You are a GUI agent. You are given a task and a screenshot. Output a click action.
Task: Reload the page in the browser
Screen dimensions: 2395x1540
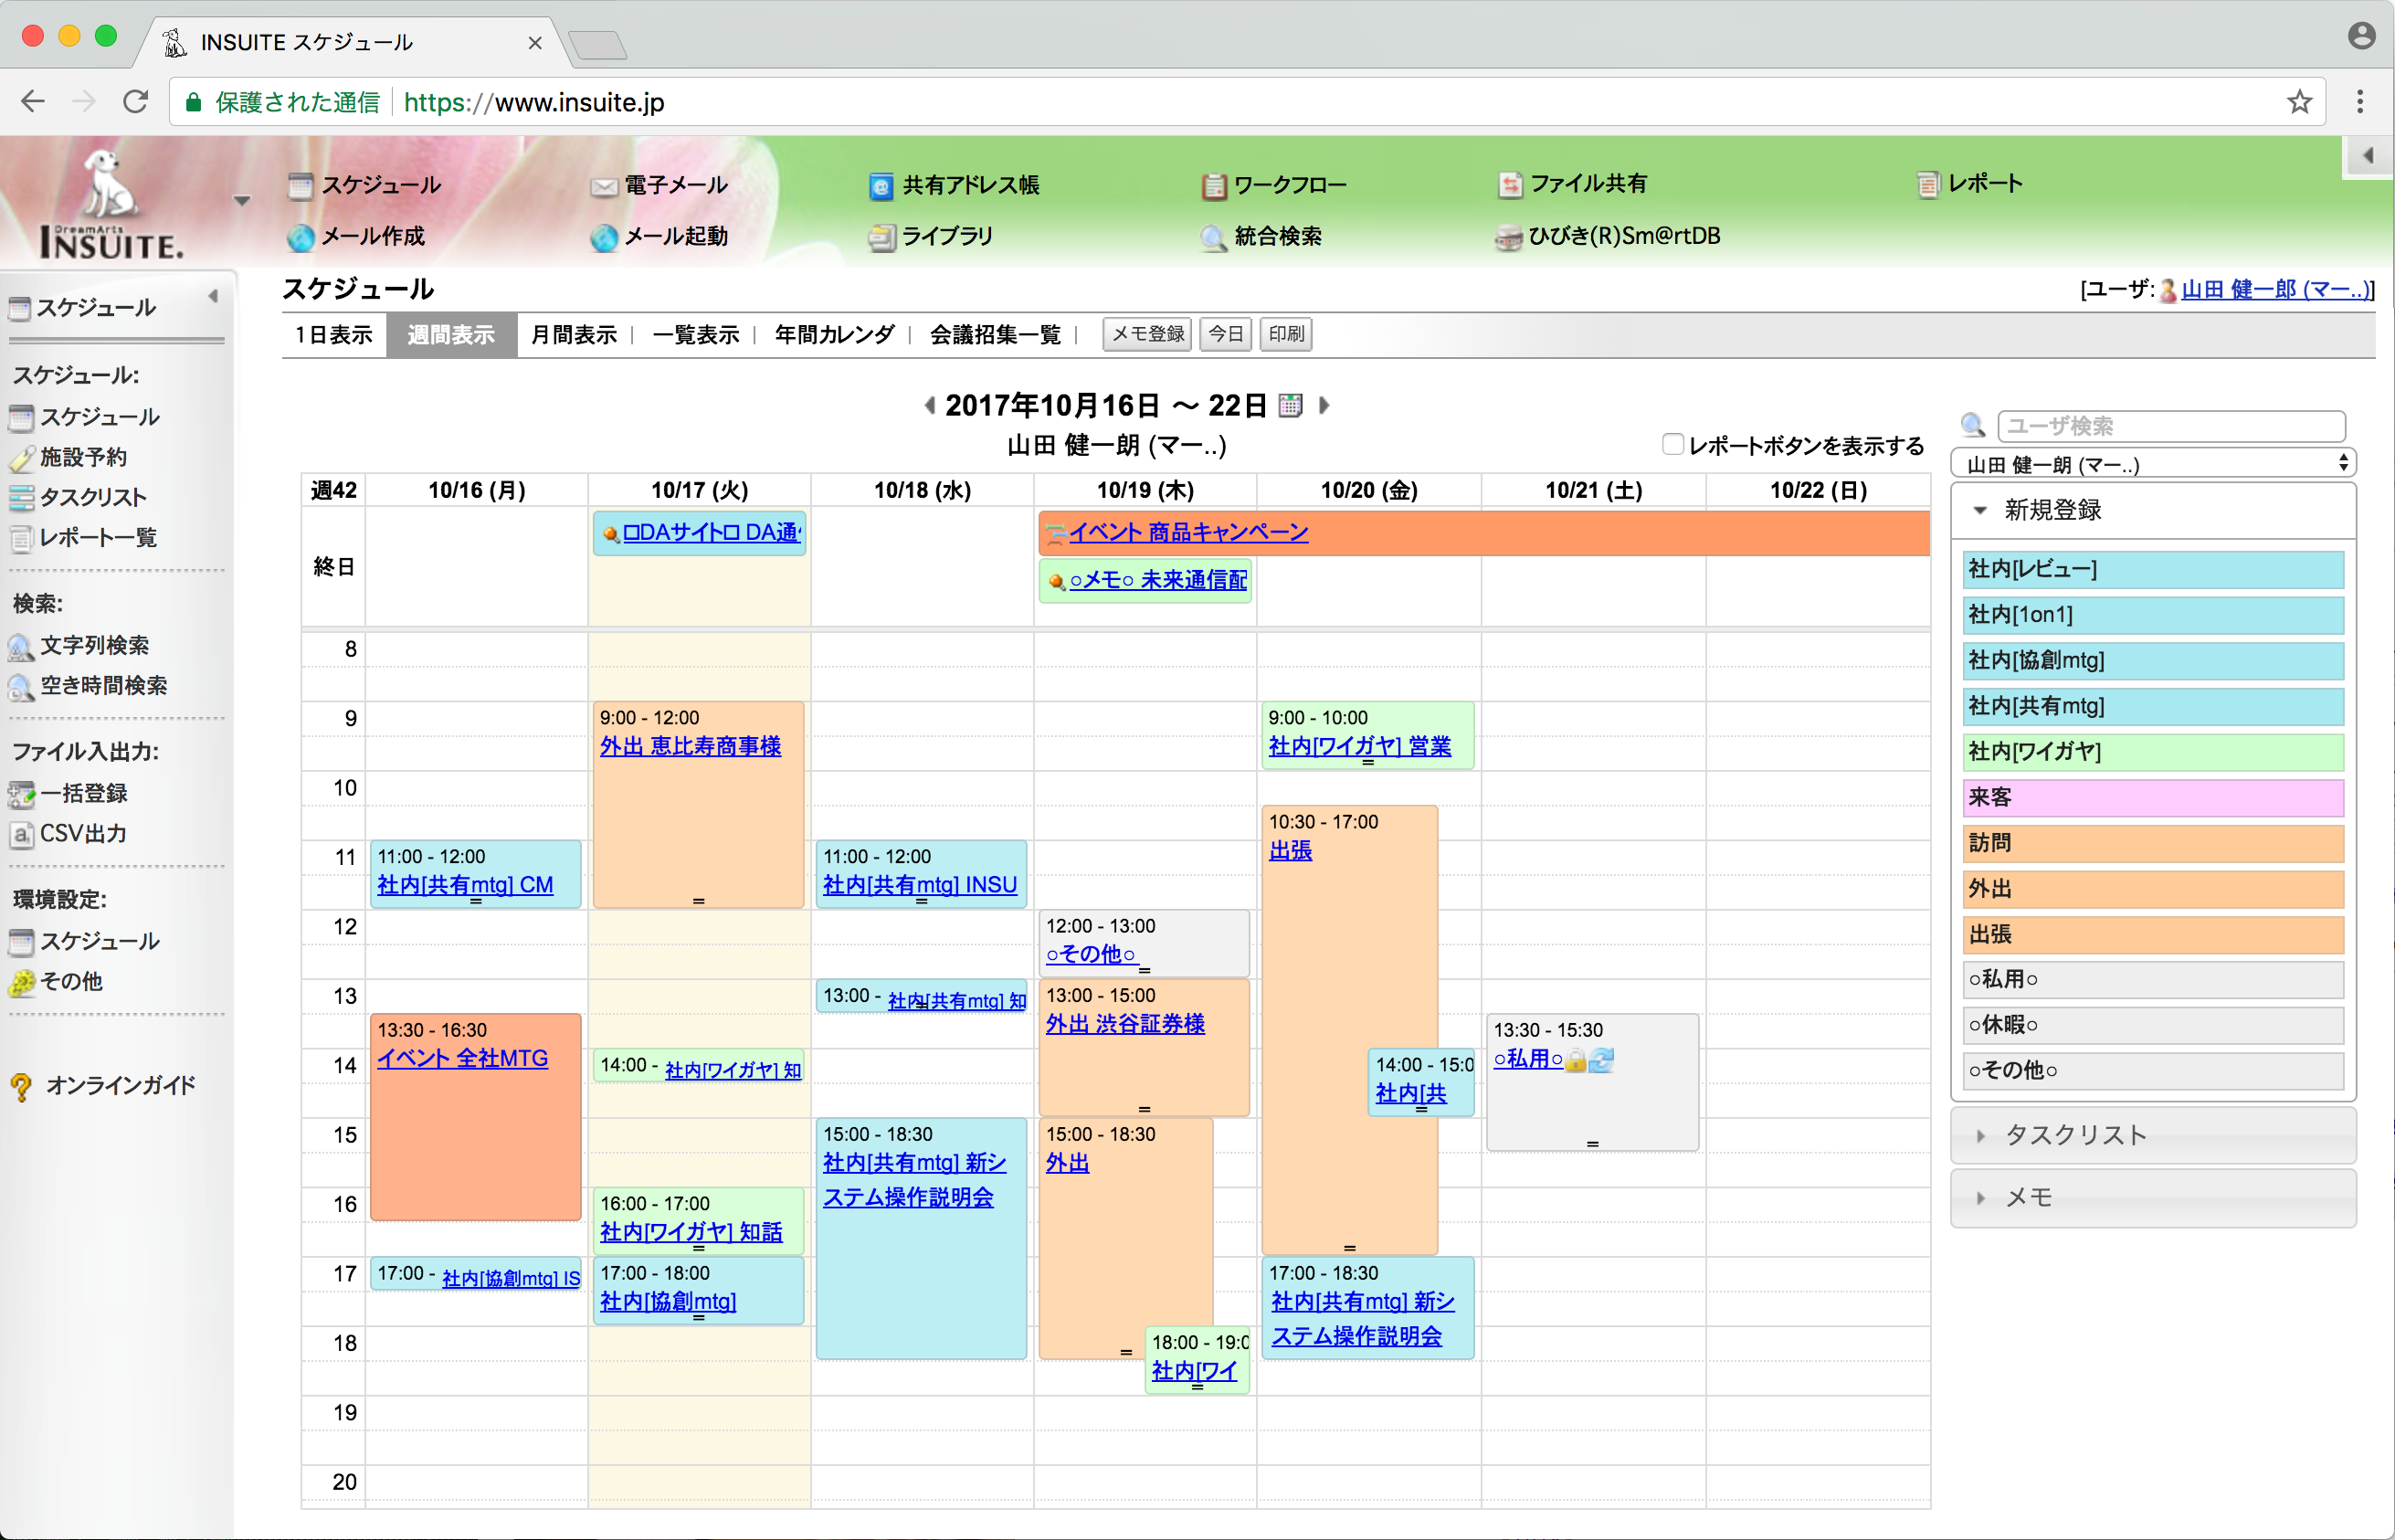point(136,102)
